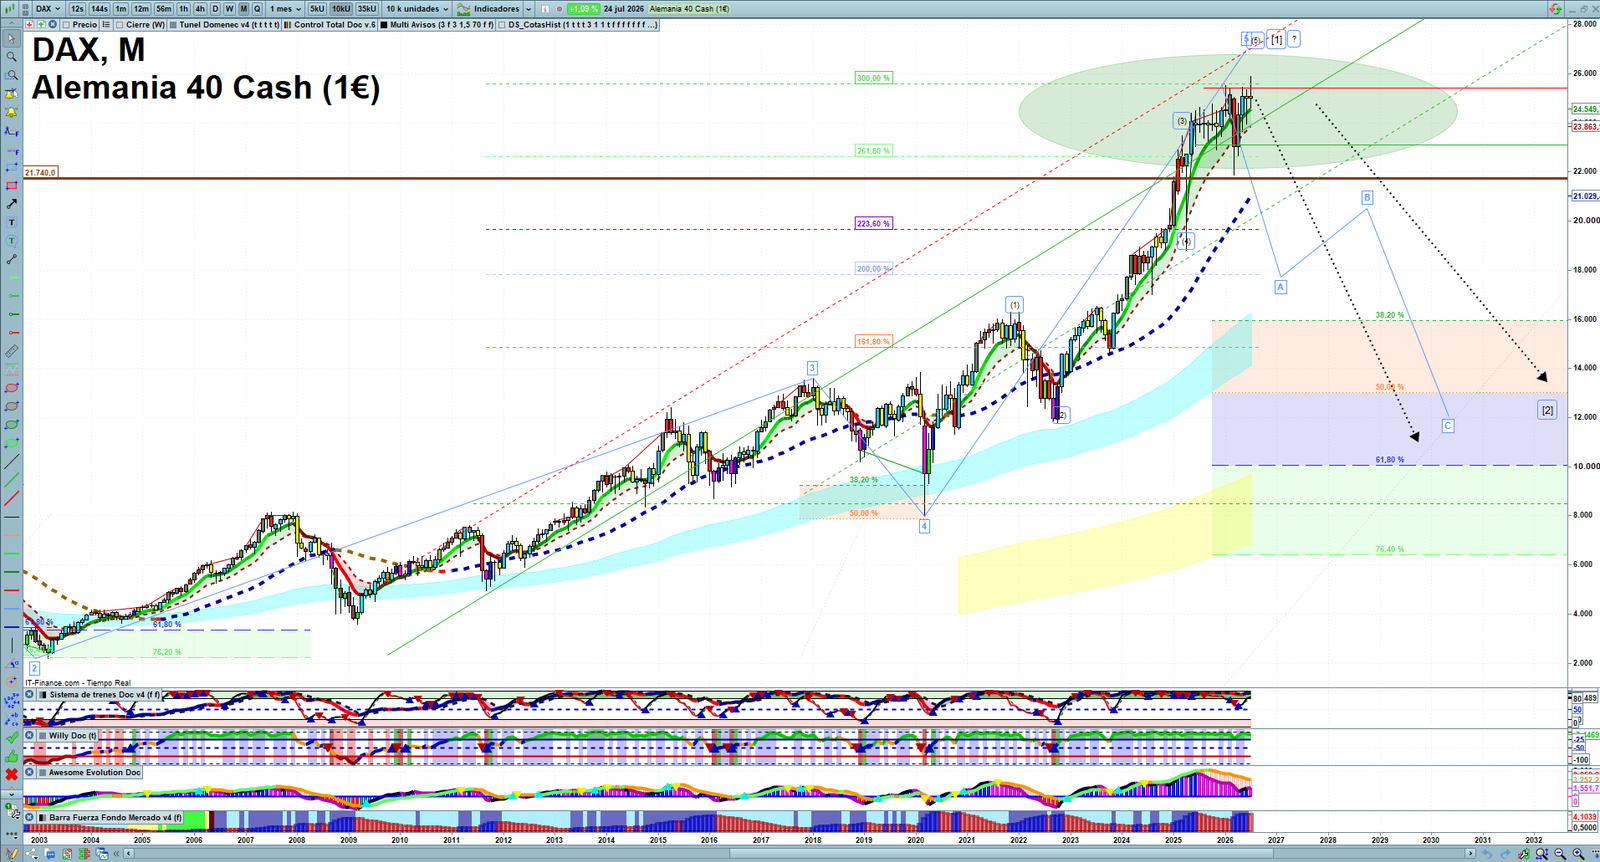Click the red plus add-indicator icon

(29, 24)
